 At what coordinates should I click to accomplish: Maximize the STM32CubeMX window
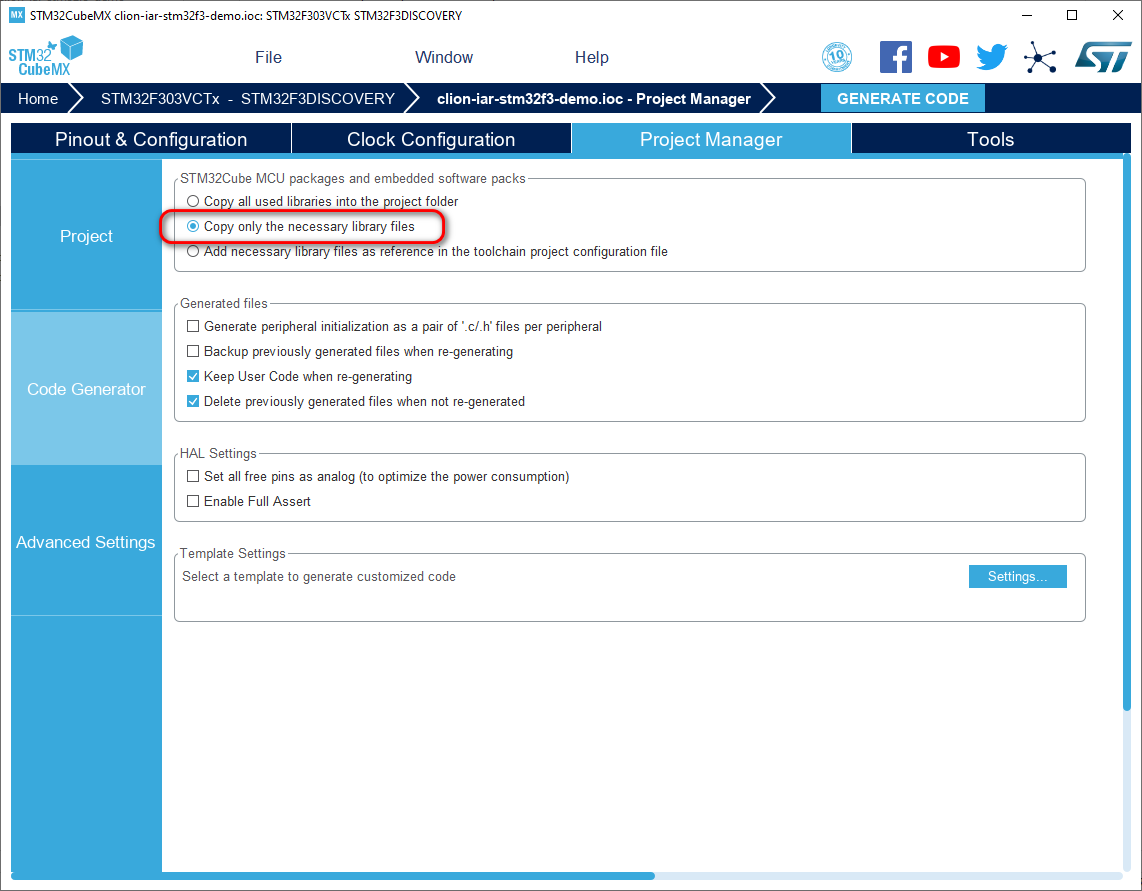[1072, 15]
